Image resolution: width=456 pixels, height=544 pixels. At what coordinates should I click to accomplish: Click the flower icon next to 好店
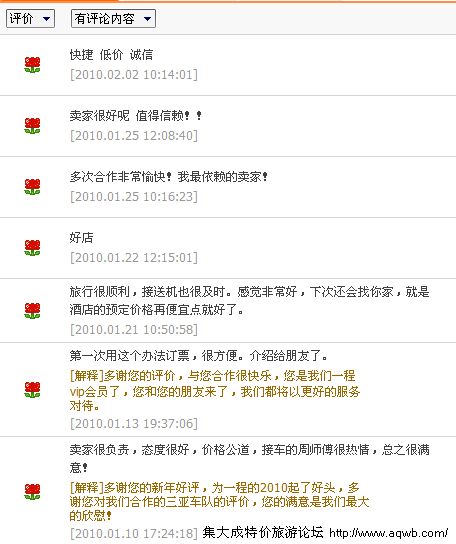(x=32, y=248)
